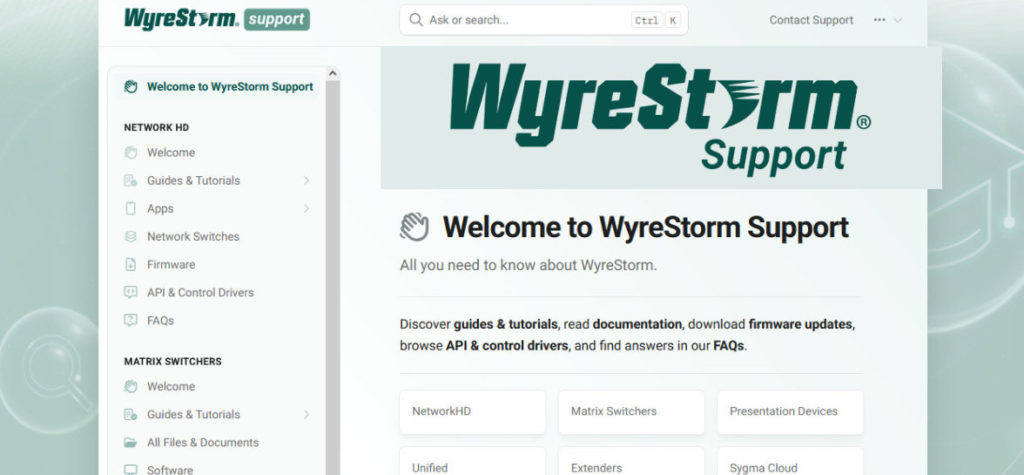The width and height of the screenshot is (1024, 475).
Task: Open the Sygma Cloud card
Action: coord(790,461)
